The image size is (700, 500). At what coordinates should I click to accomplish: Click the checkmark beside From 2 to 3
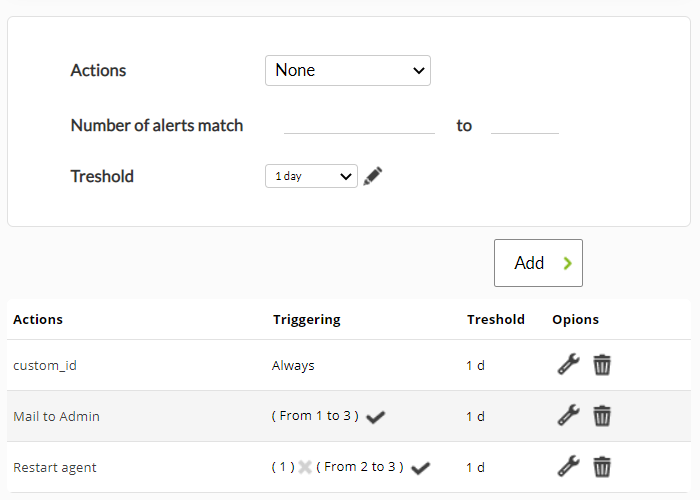pos(421,468)
